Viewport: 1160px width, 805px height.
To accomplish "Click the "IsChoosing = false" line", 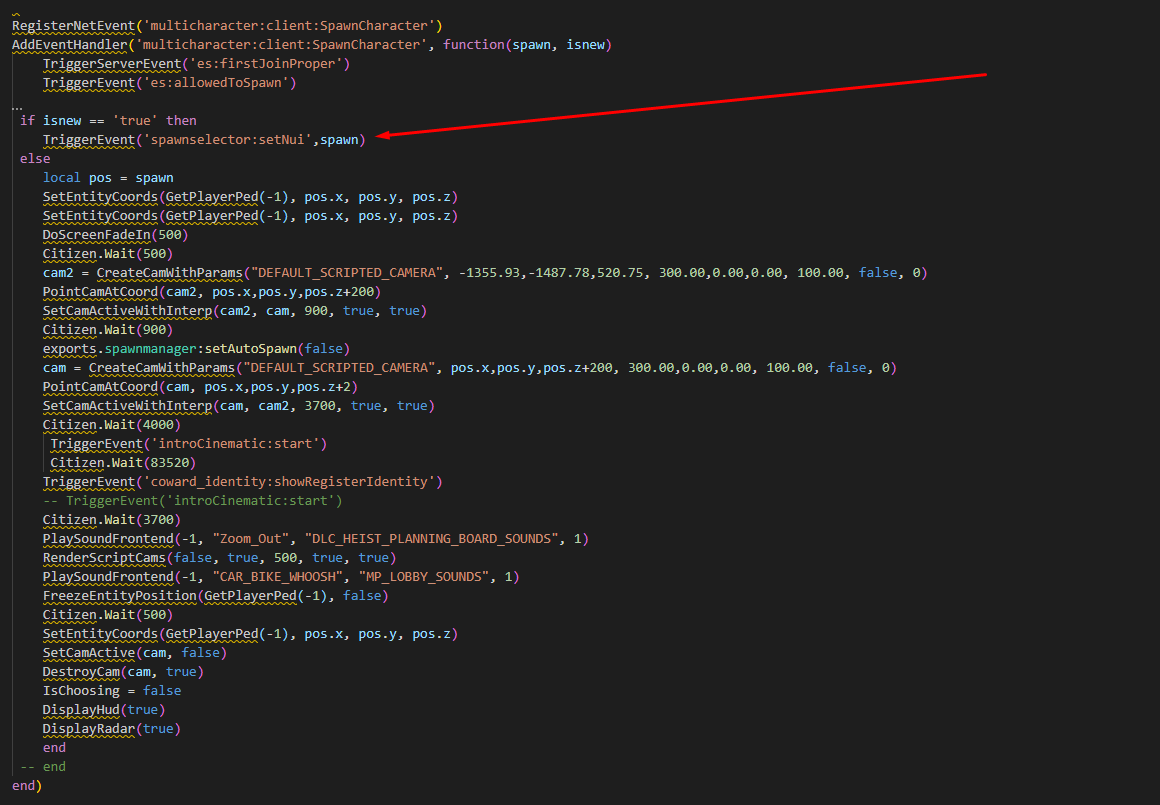I will [112, 690].
